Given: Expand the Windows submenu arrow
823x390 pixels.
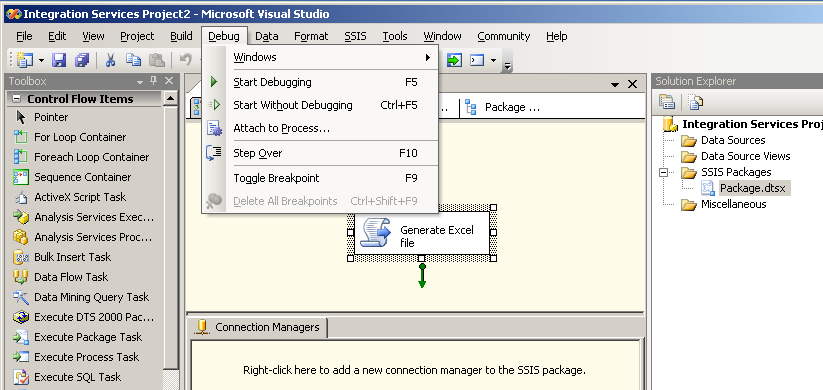Looking at the screenshot, I should coord(428,57).
